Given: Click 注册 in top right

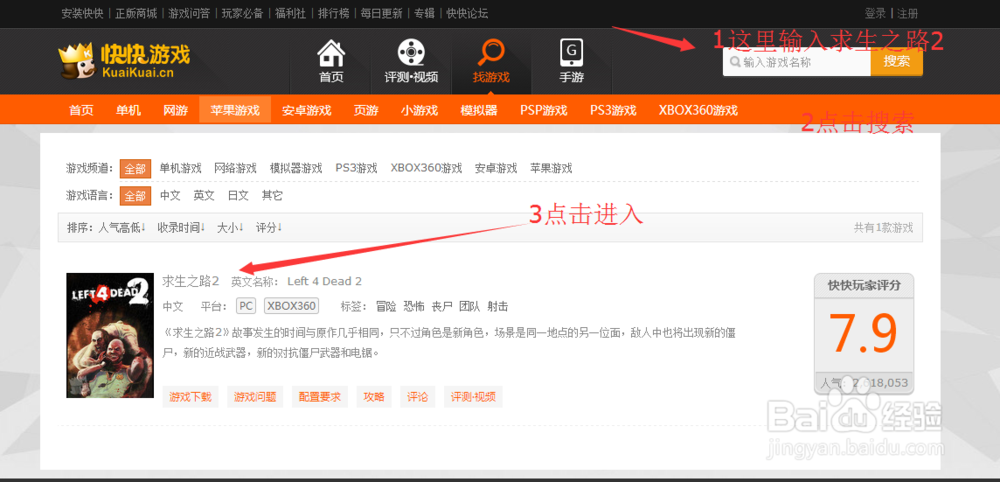Looking at the screenshot, I should pos(908,13).
